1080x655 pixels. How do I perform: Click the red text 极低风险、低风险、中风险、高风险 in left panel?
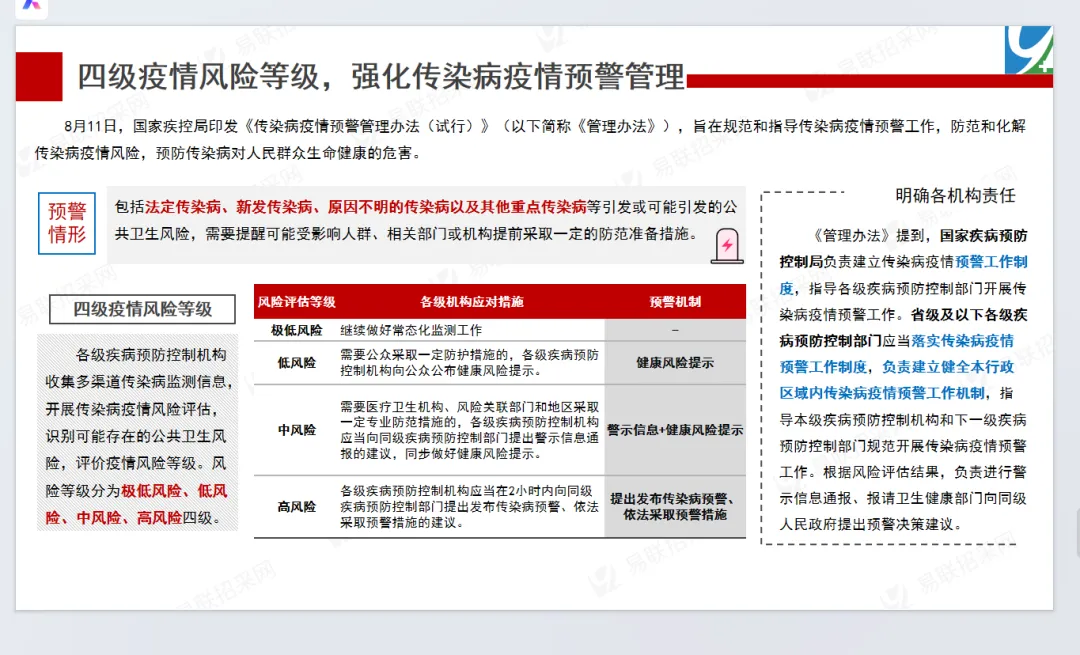(136, 504)
